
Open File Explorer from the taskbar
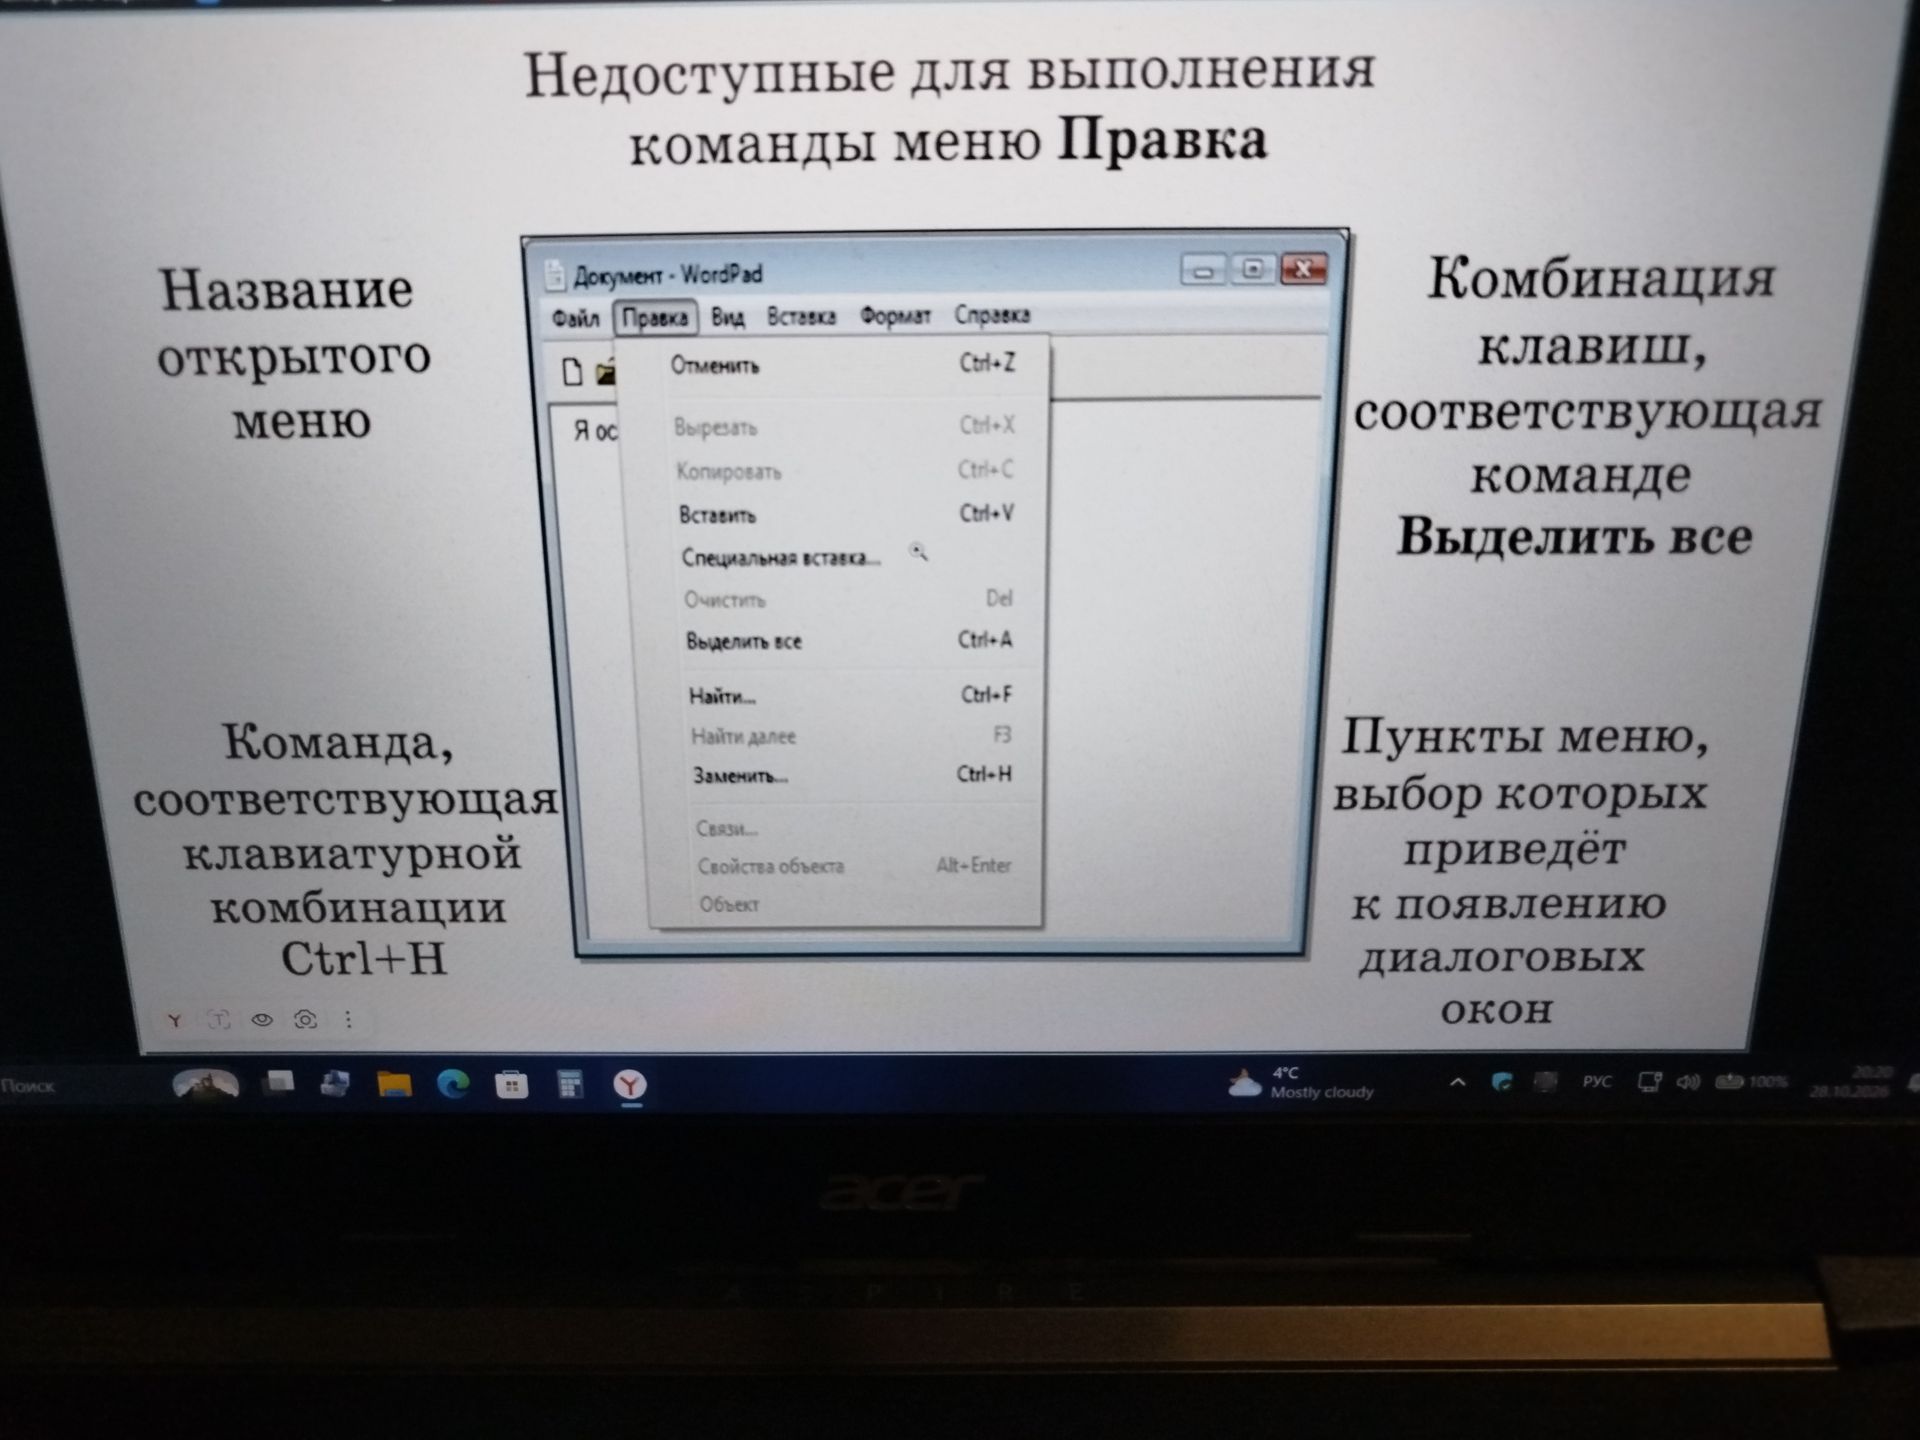394,1085
